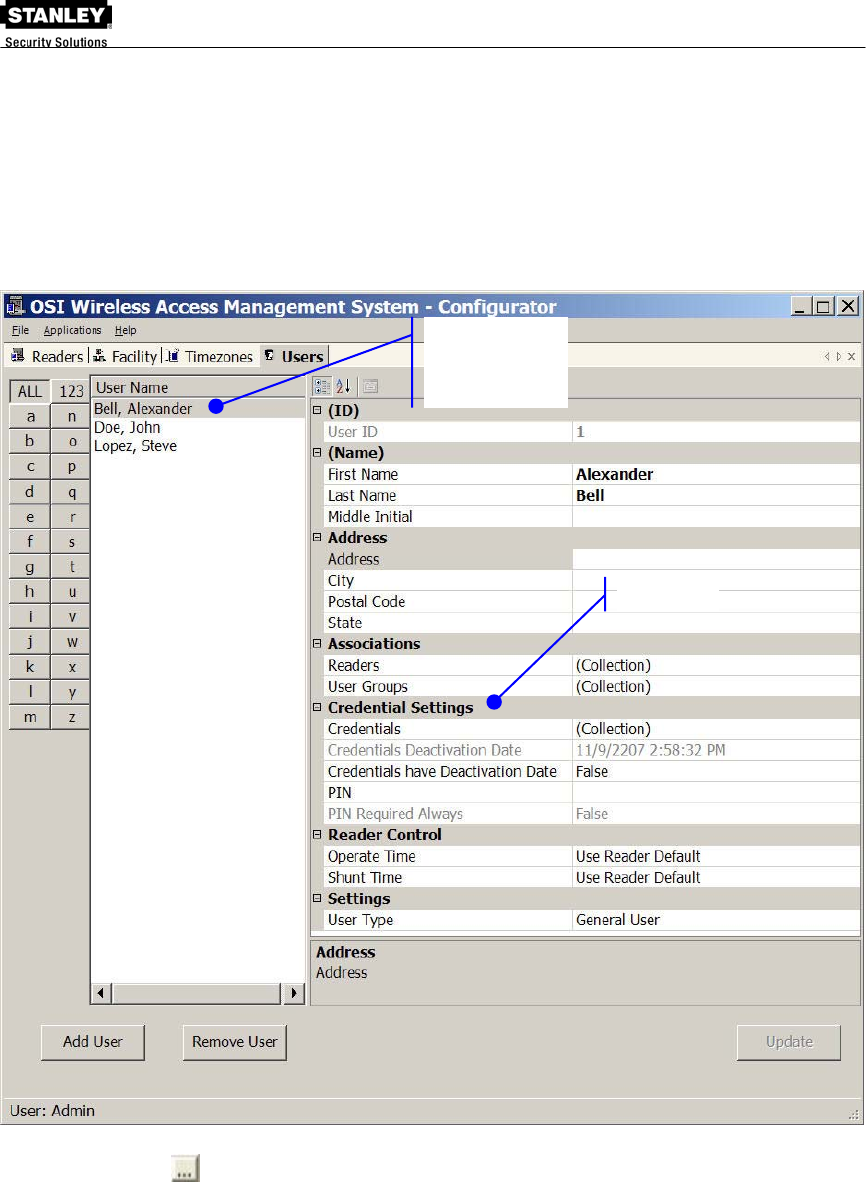The image size is (866, 1182).
Task: Open the Applications menu
Action: click(72, 330)
